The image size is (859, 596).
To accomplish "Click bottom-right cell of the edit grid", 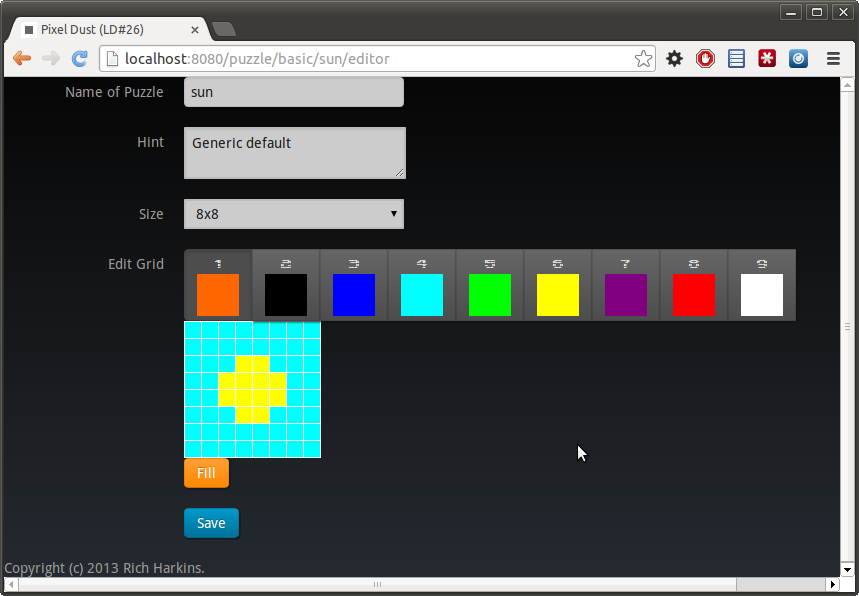I will [x=312, y=449].
